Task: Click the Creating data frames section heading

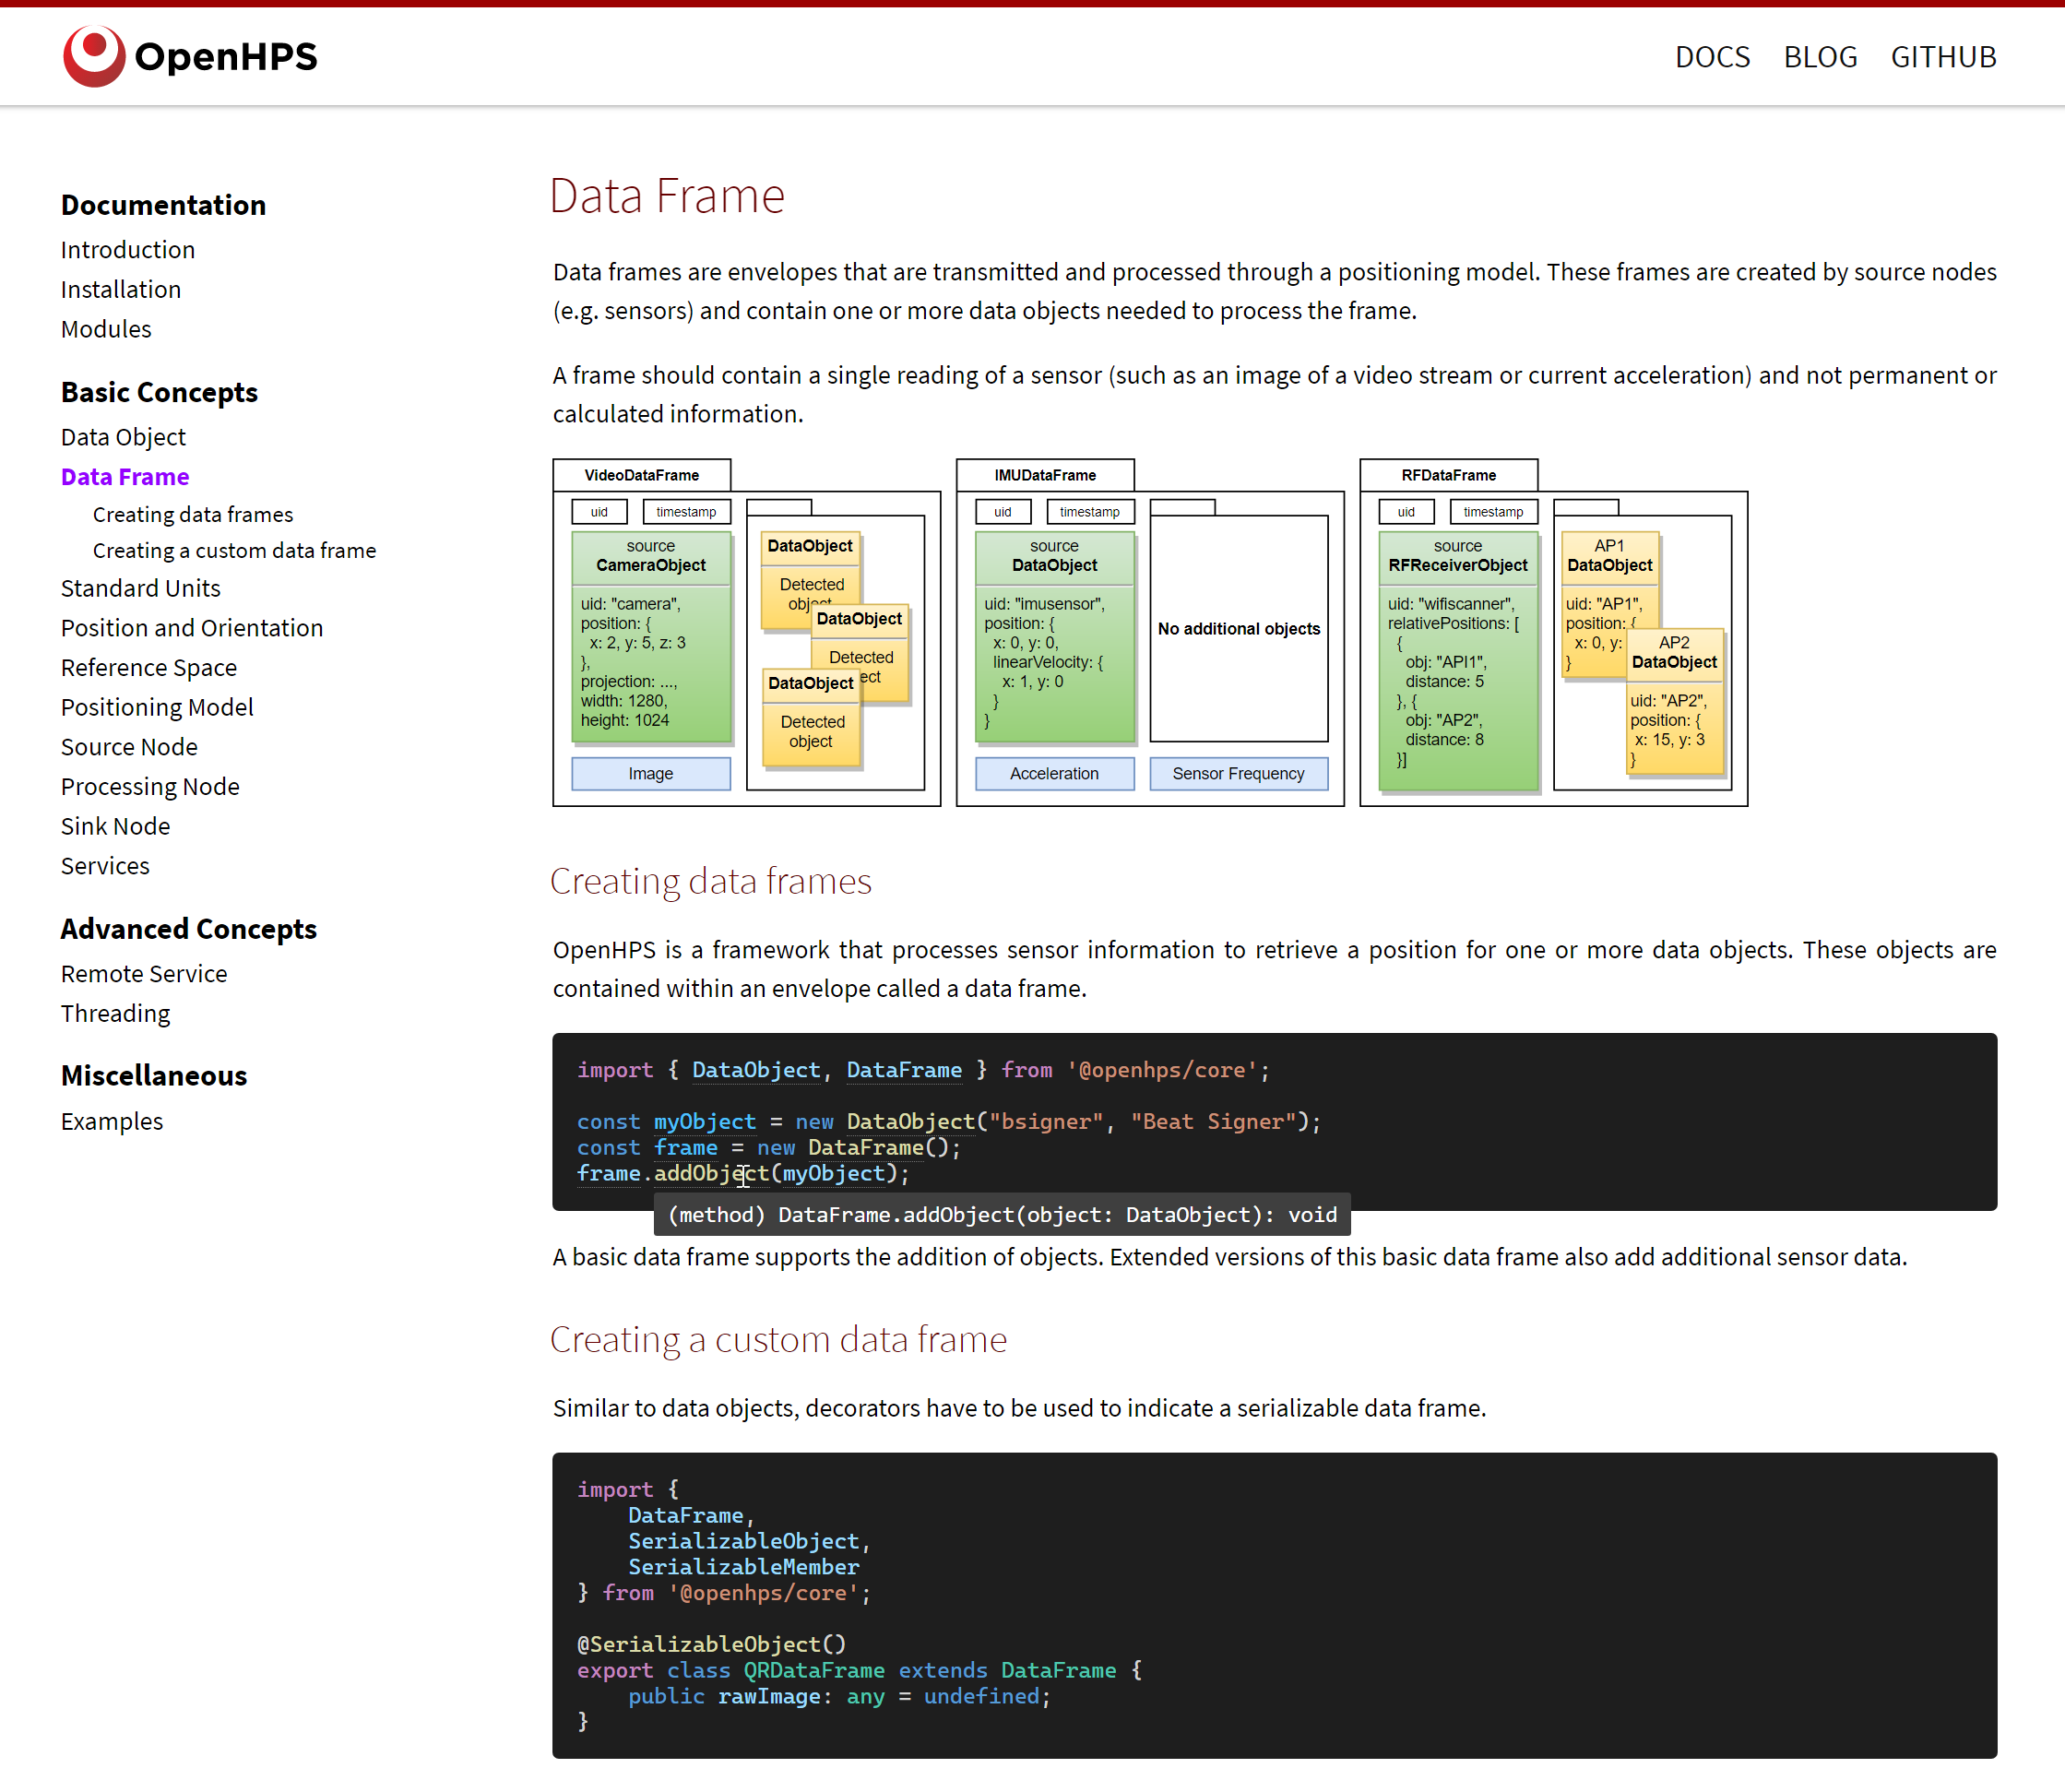Action: tap(711, 881)
